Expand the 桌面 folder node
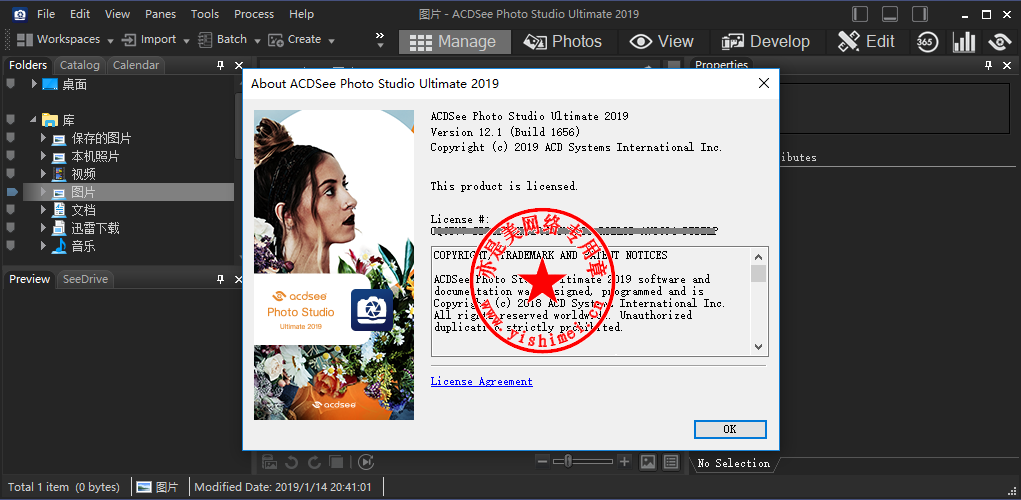The image size is (1021, 500). coord(35,84)
